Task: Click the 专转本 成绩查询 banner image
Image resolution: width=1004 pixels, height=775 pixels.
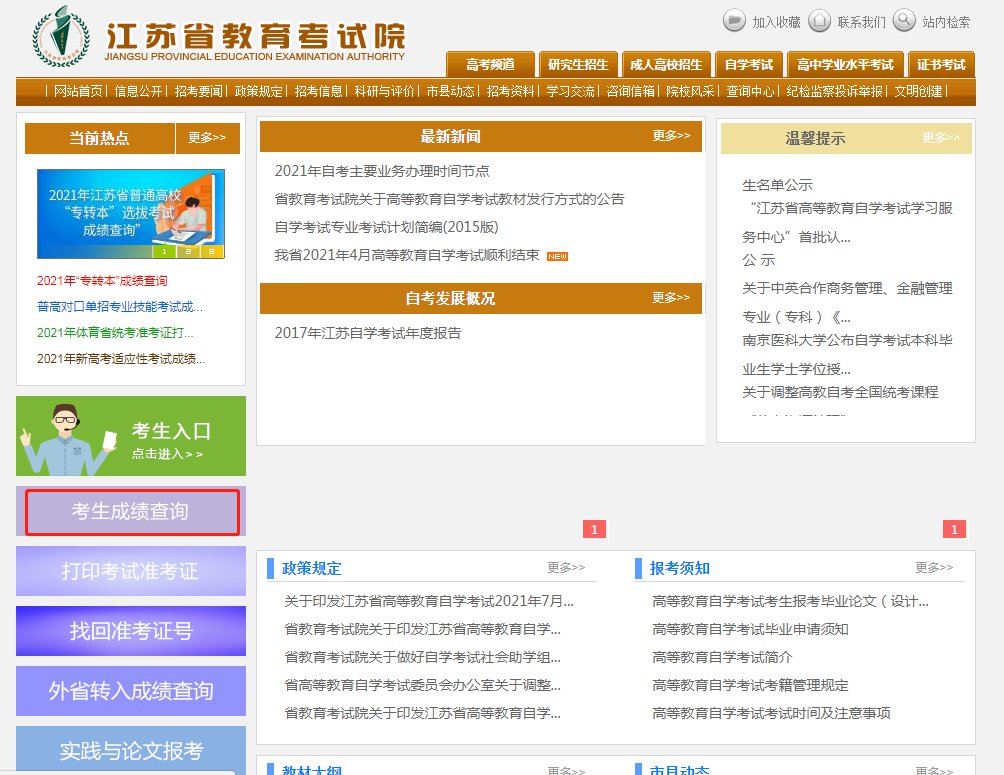Action: point(131,214)
